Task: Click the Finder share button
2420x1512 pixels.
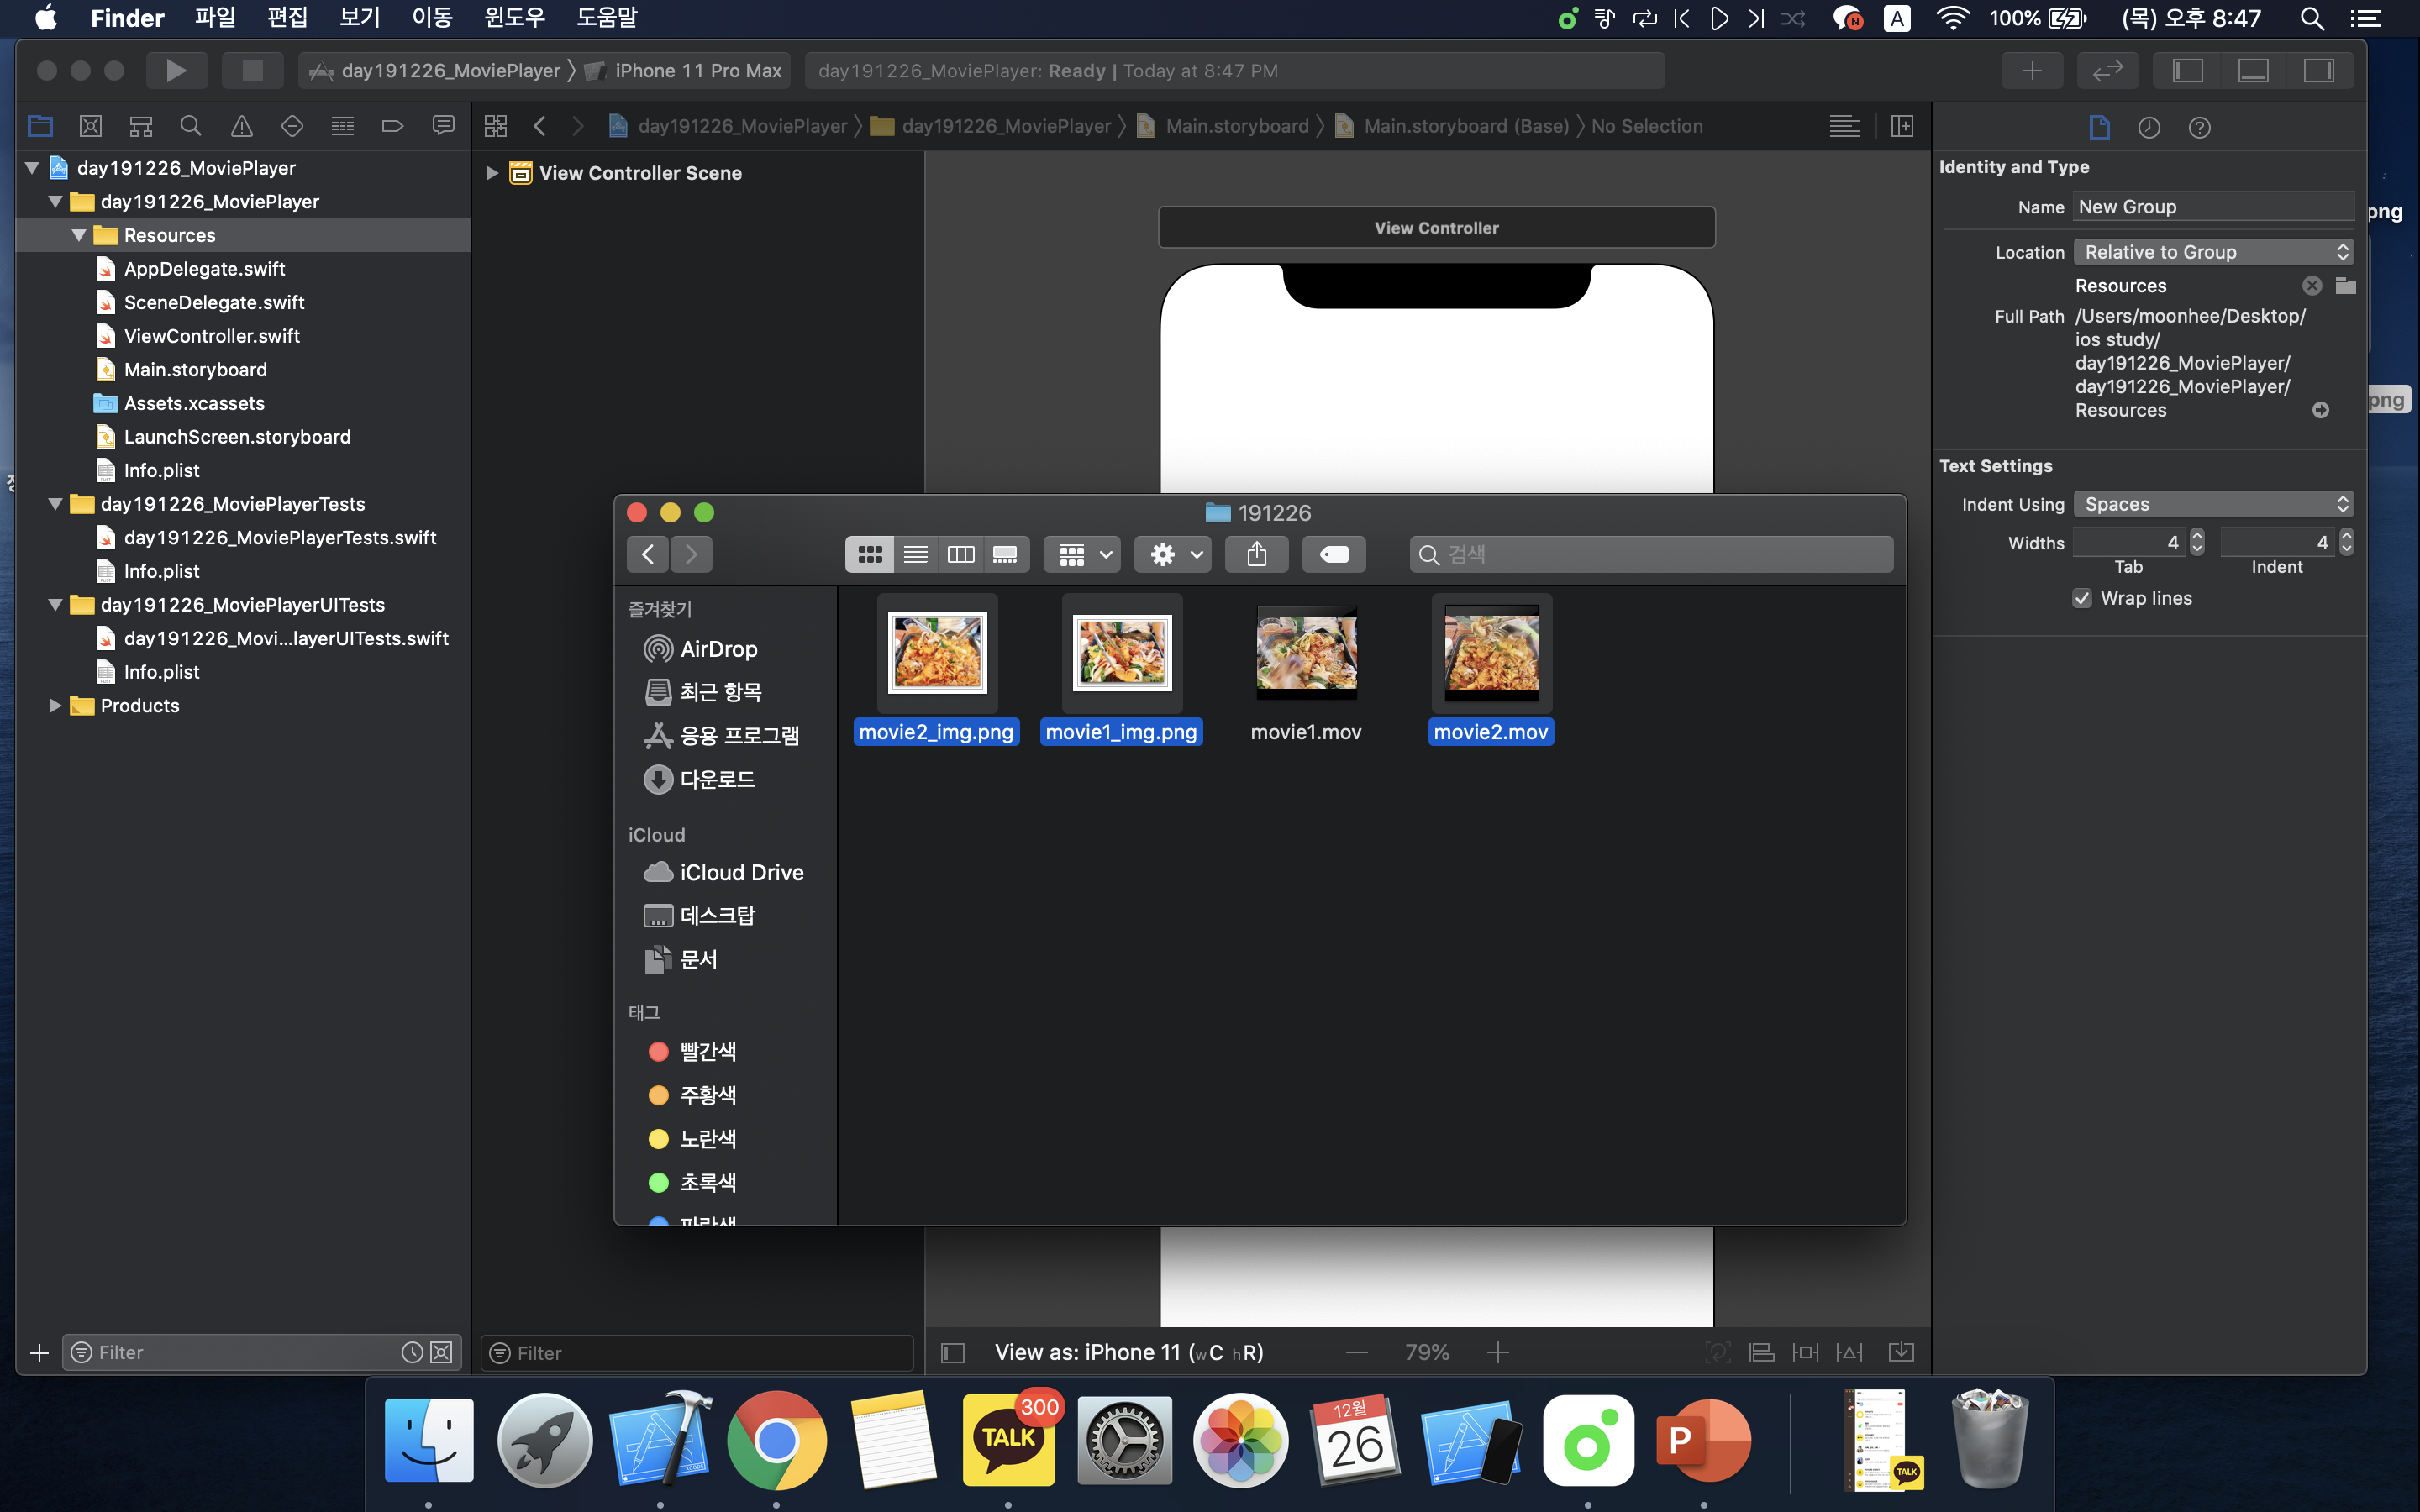Action: [1256, 554]
